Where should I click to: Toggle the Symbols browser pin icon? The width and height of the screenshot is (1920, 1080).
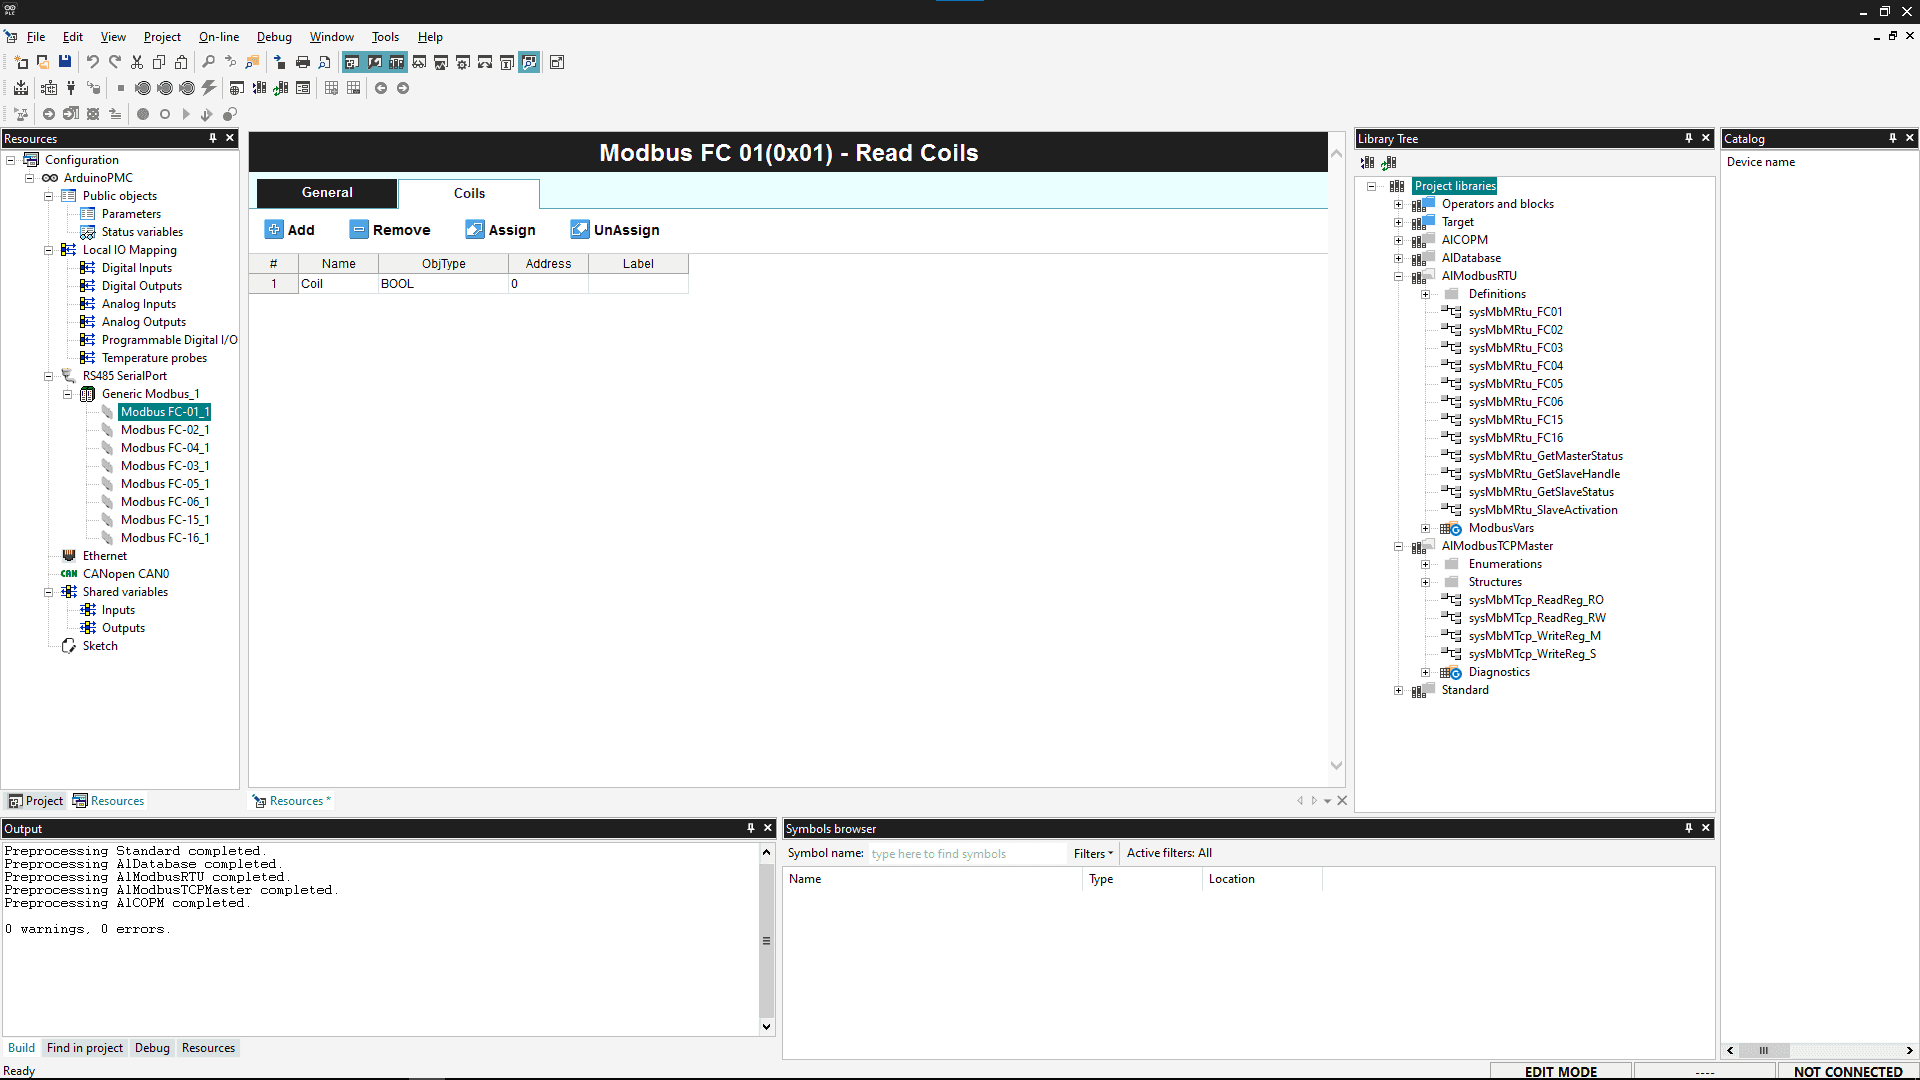[x=1688, y=828]
